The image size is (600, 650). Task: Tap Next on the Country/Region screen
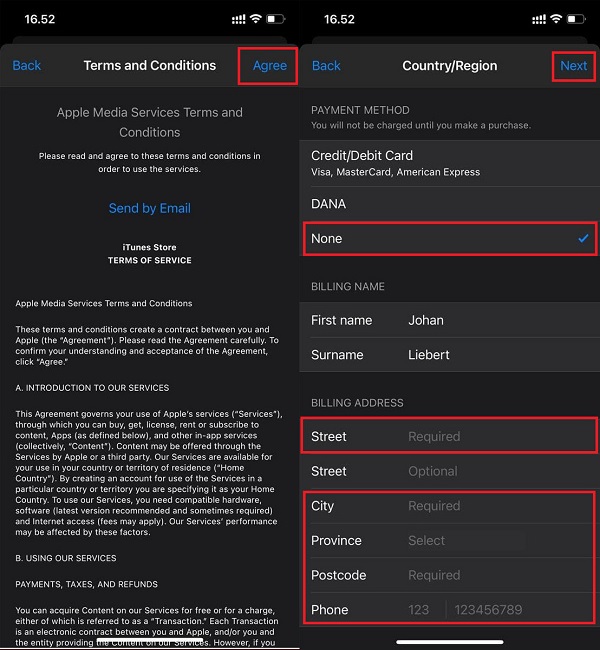tap(573, 65)
